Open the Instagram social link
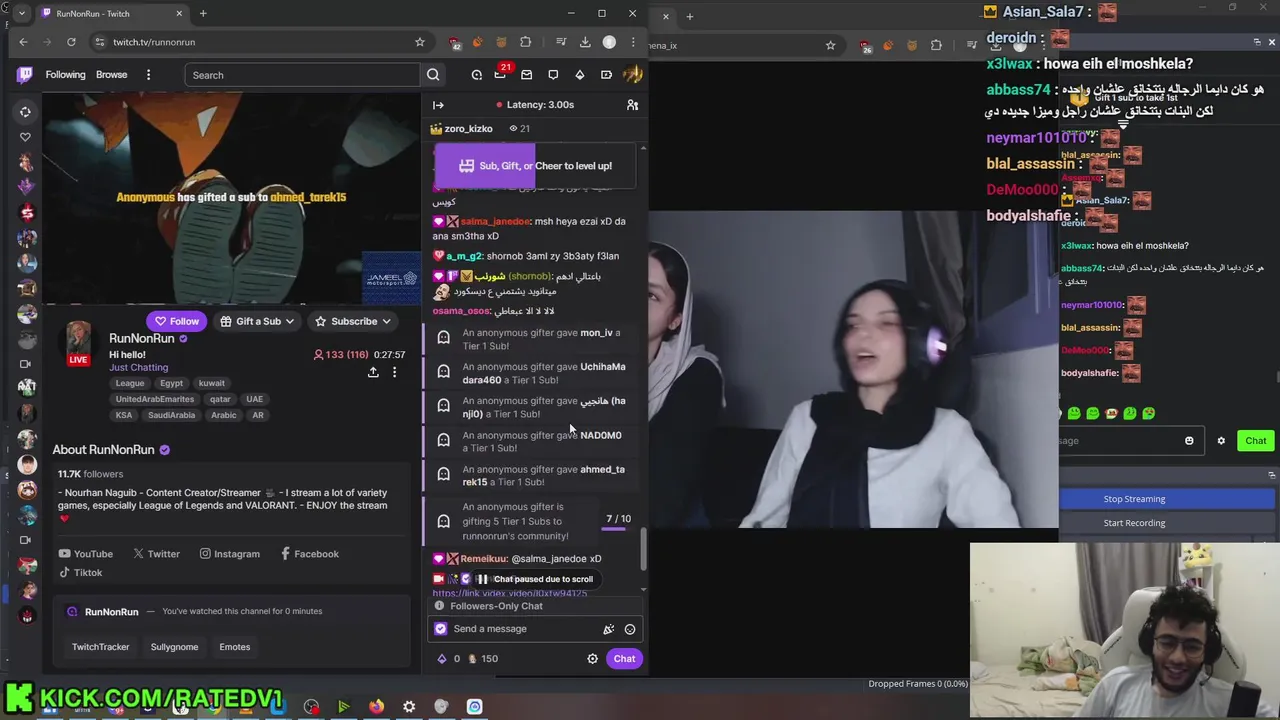This screenshot has width=1280, height=720. pos(229,554)
